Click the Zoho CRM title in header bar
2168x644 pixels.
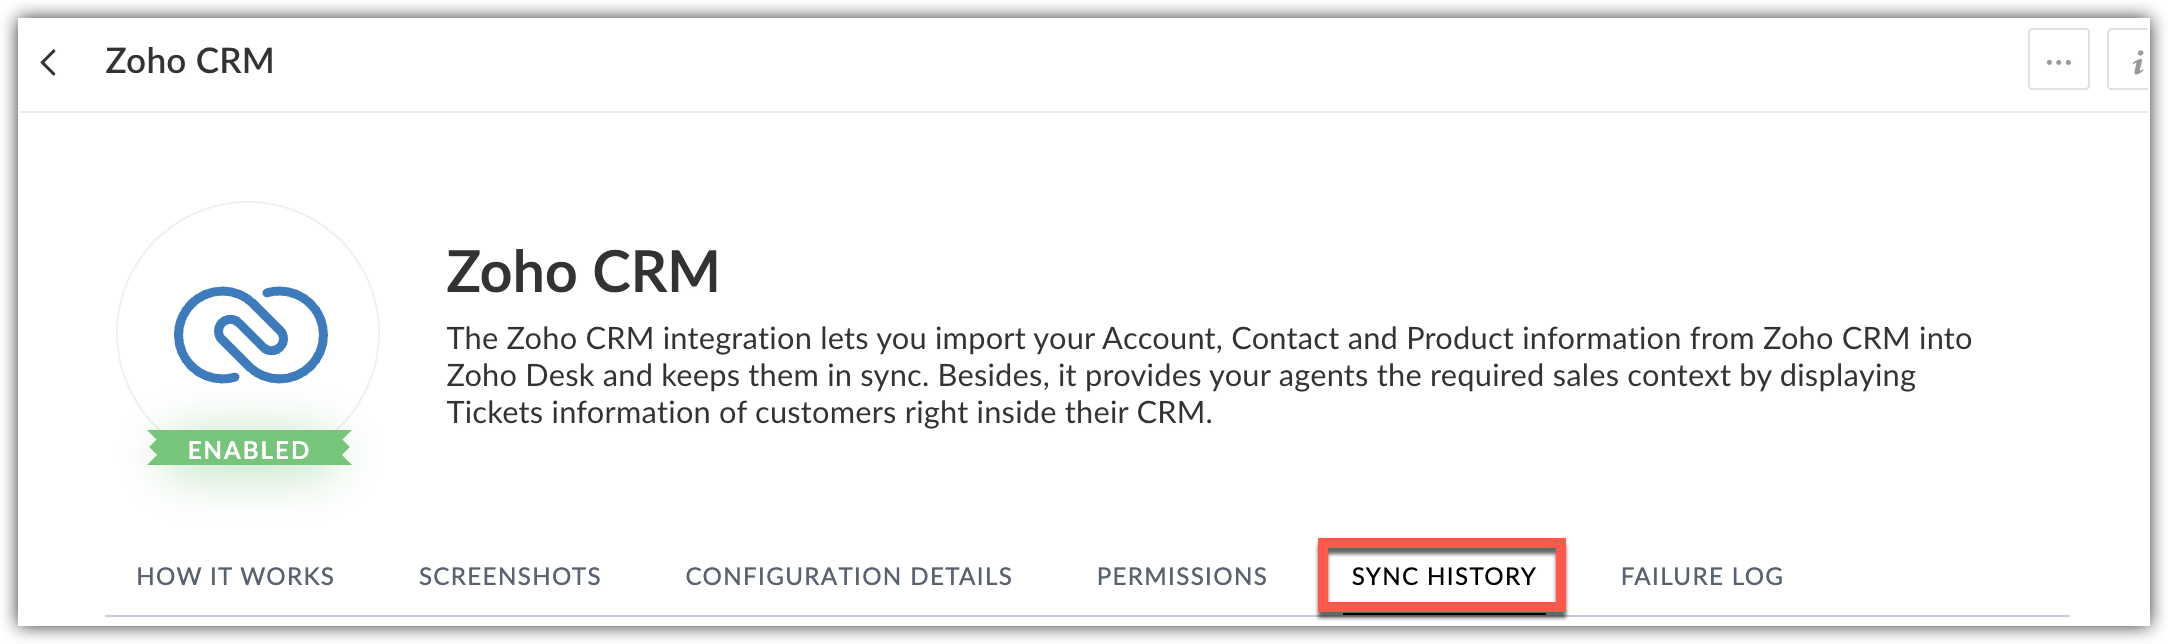tap(189, 61)
